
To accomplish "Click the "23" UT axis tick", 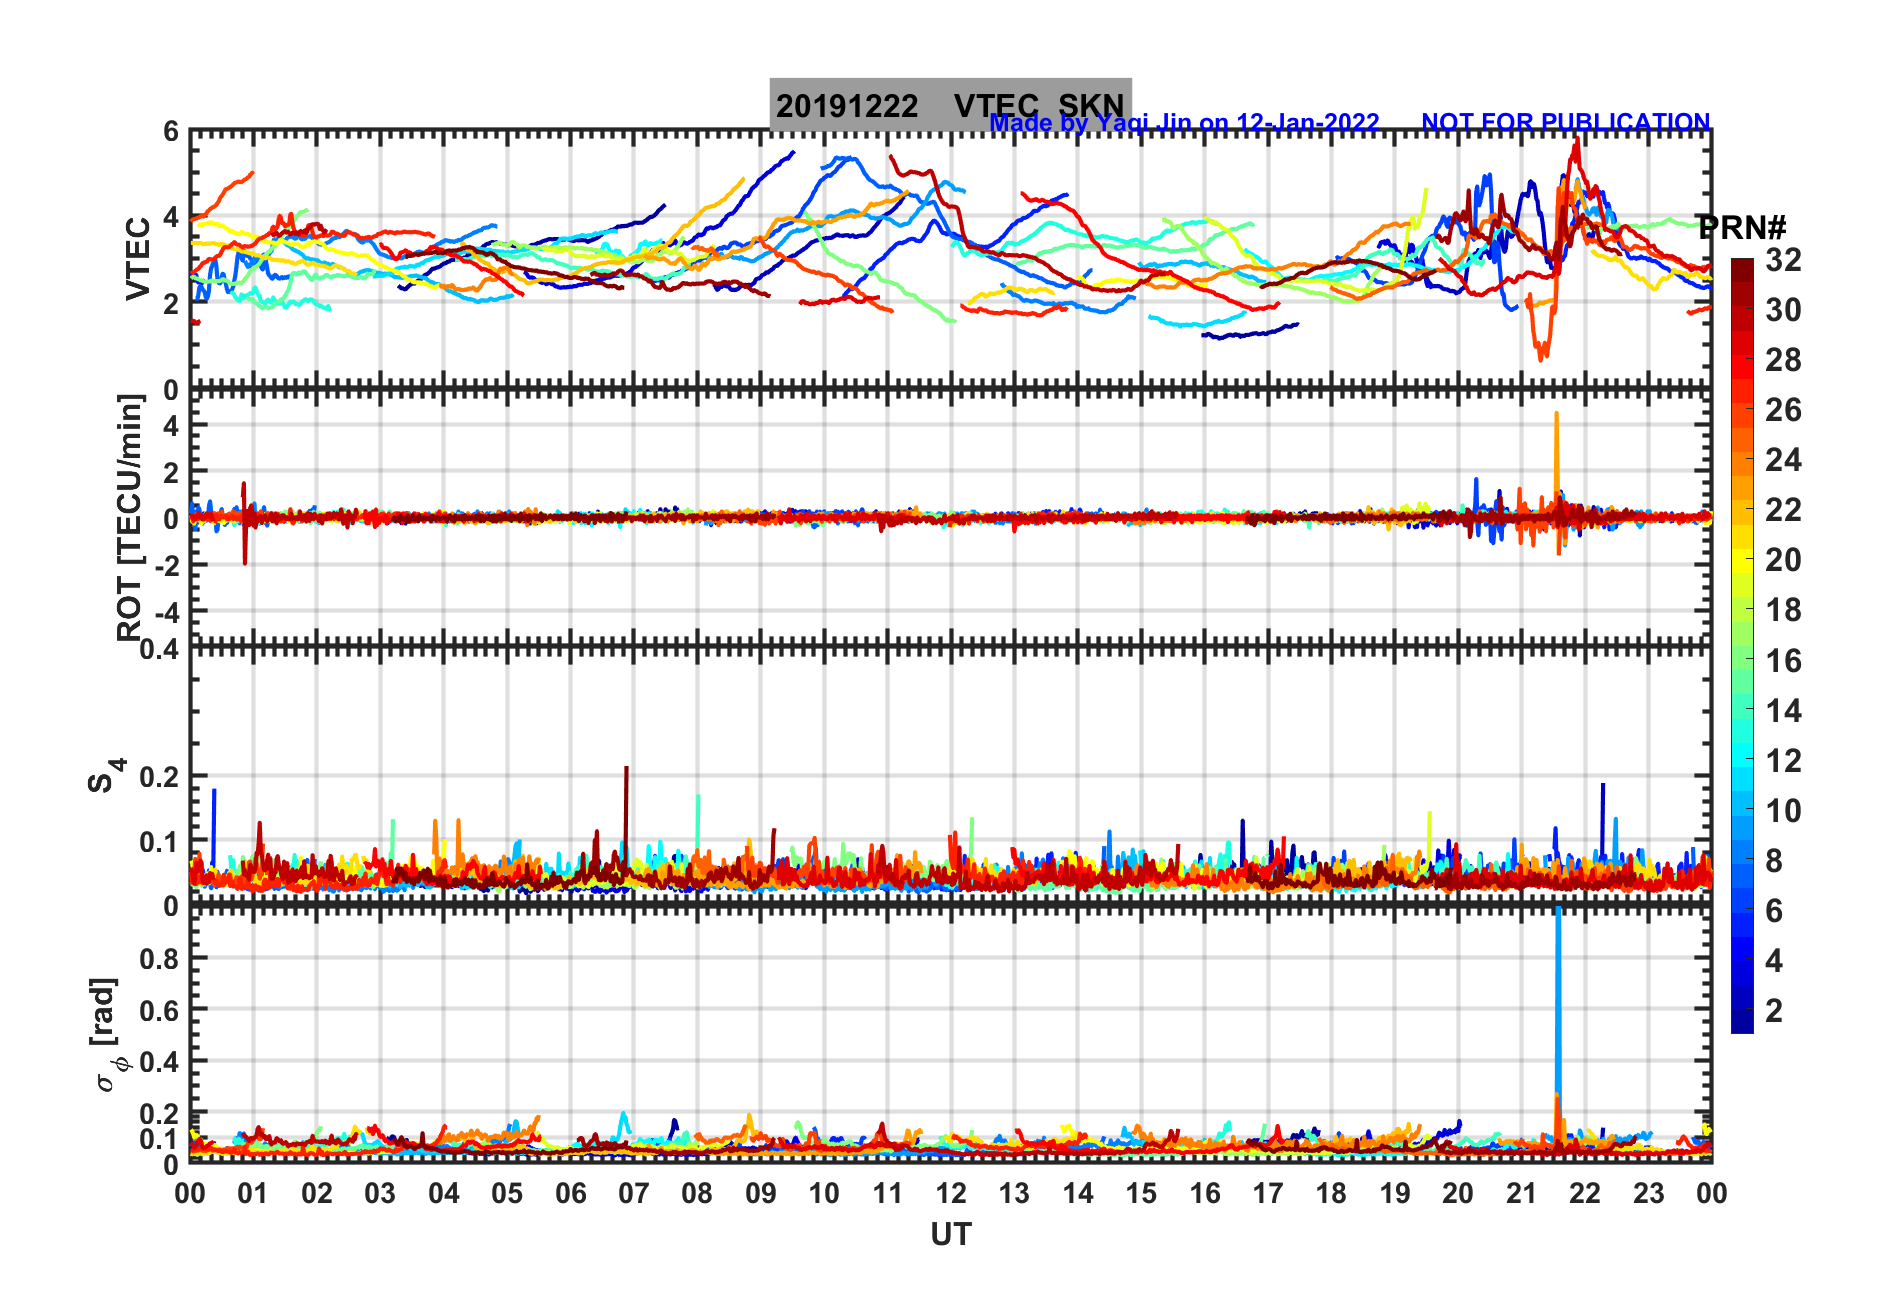I will 1648,1193.
